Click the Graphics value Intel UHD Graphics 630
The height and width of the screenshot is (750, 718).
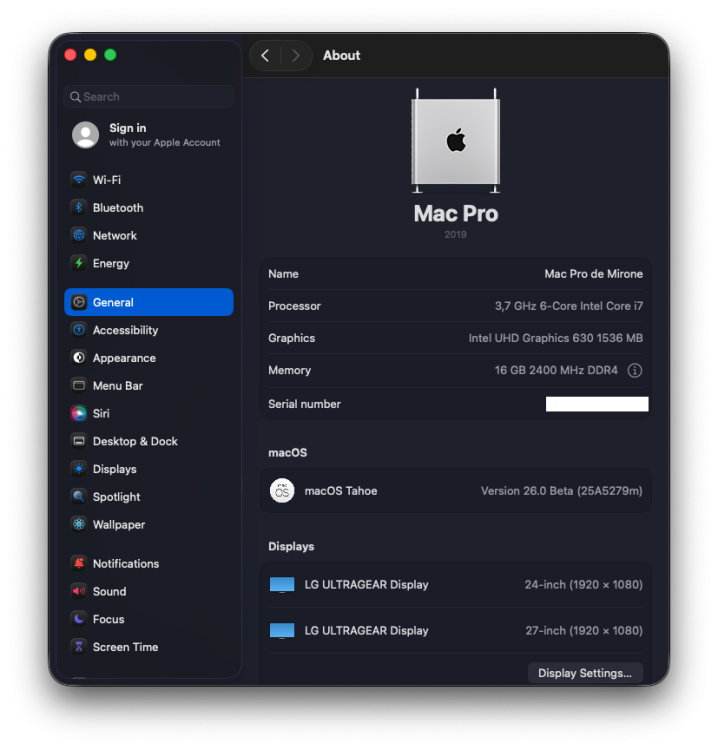[x=556, y=338]
